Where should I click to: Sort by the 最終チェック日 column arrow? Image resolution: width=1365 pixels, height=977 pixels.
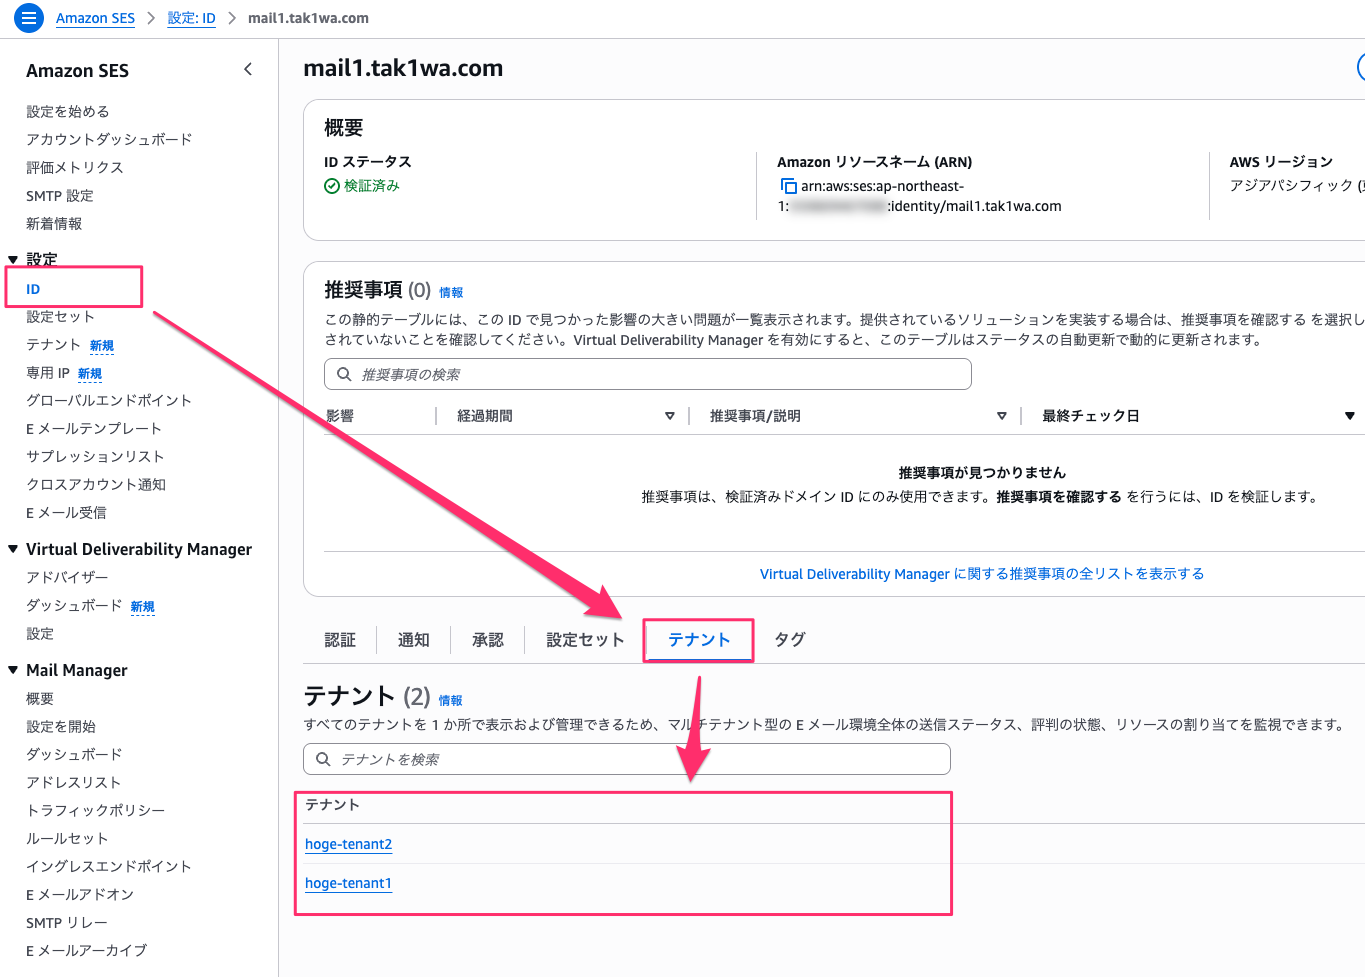(x=1350, y=416)
